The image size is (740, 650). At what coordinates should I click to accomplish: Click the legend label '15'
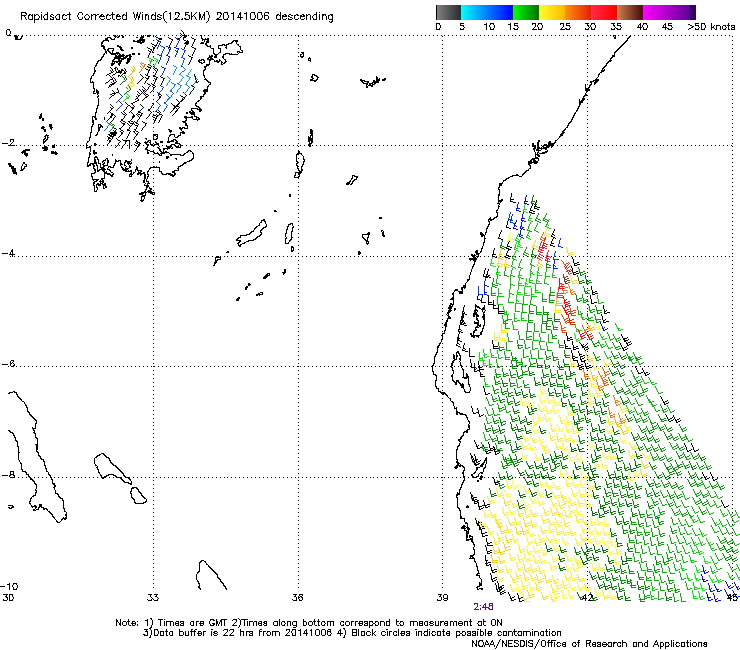pyautogui.click(x=513, y=27)
